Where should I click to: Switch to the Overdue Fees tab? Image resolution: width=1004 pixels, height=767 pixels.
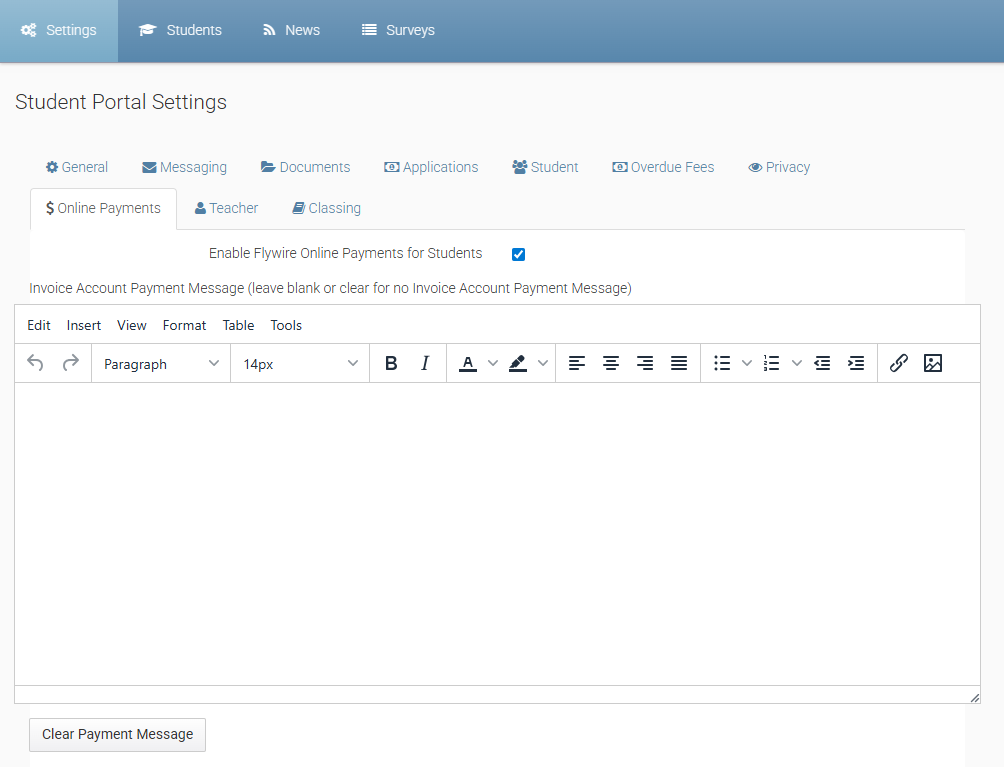click(663, 167)
